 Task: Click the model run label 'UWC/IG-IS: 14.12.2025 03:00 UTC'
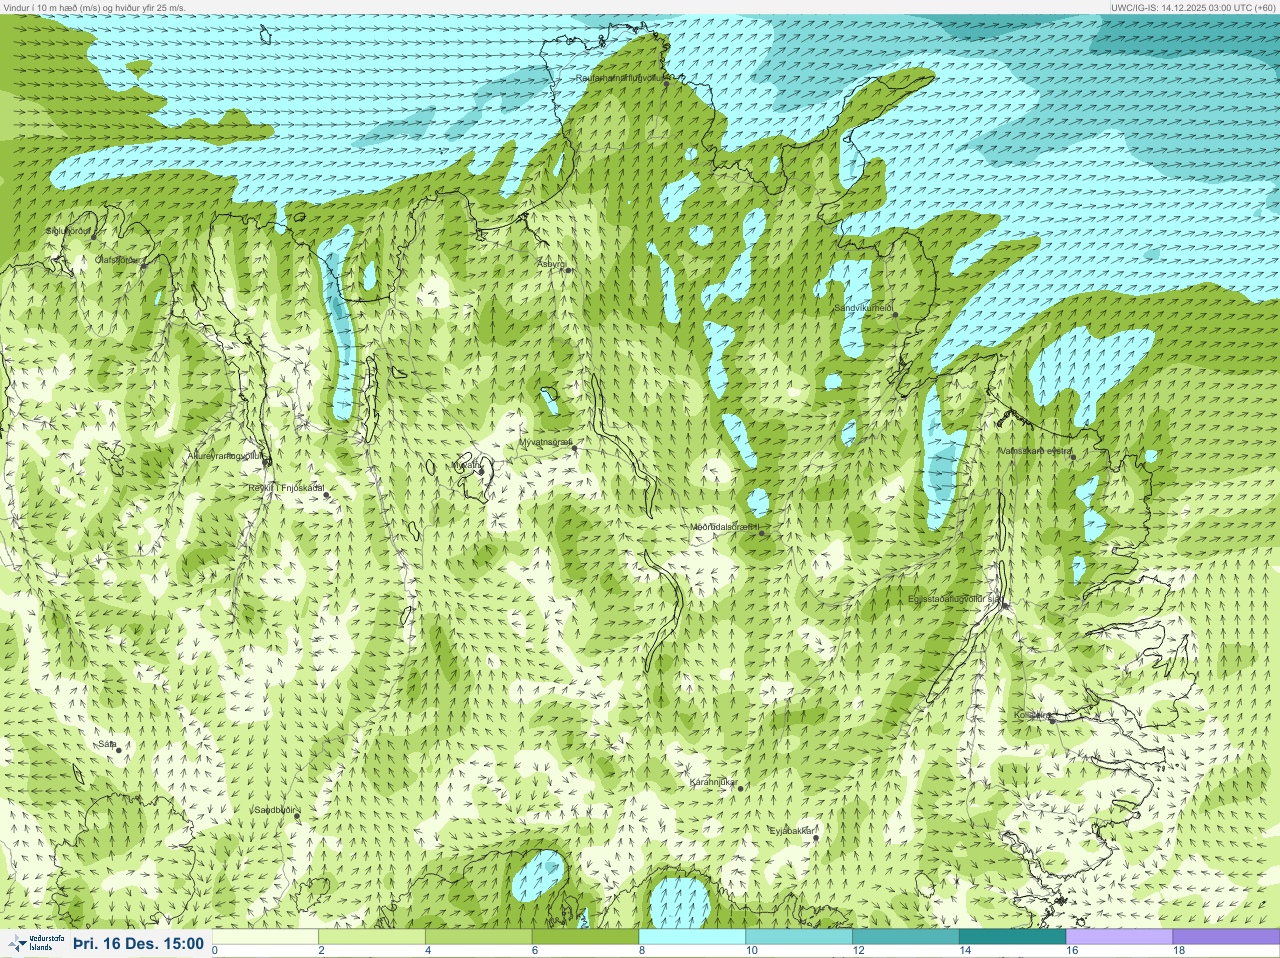[x=1178, y=7]
